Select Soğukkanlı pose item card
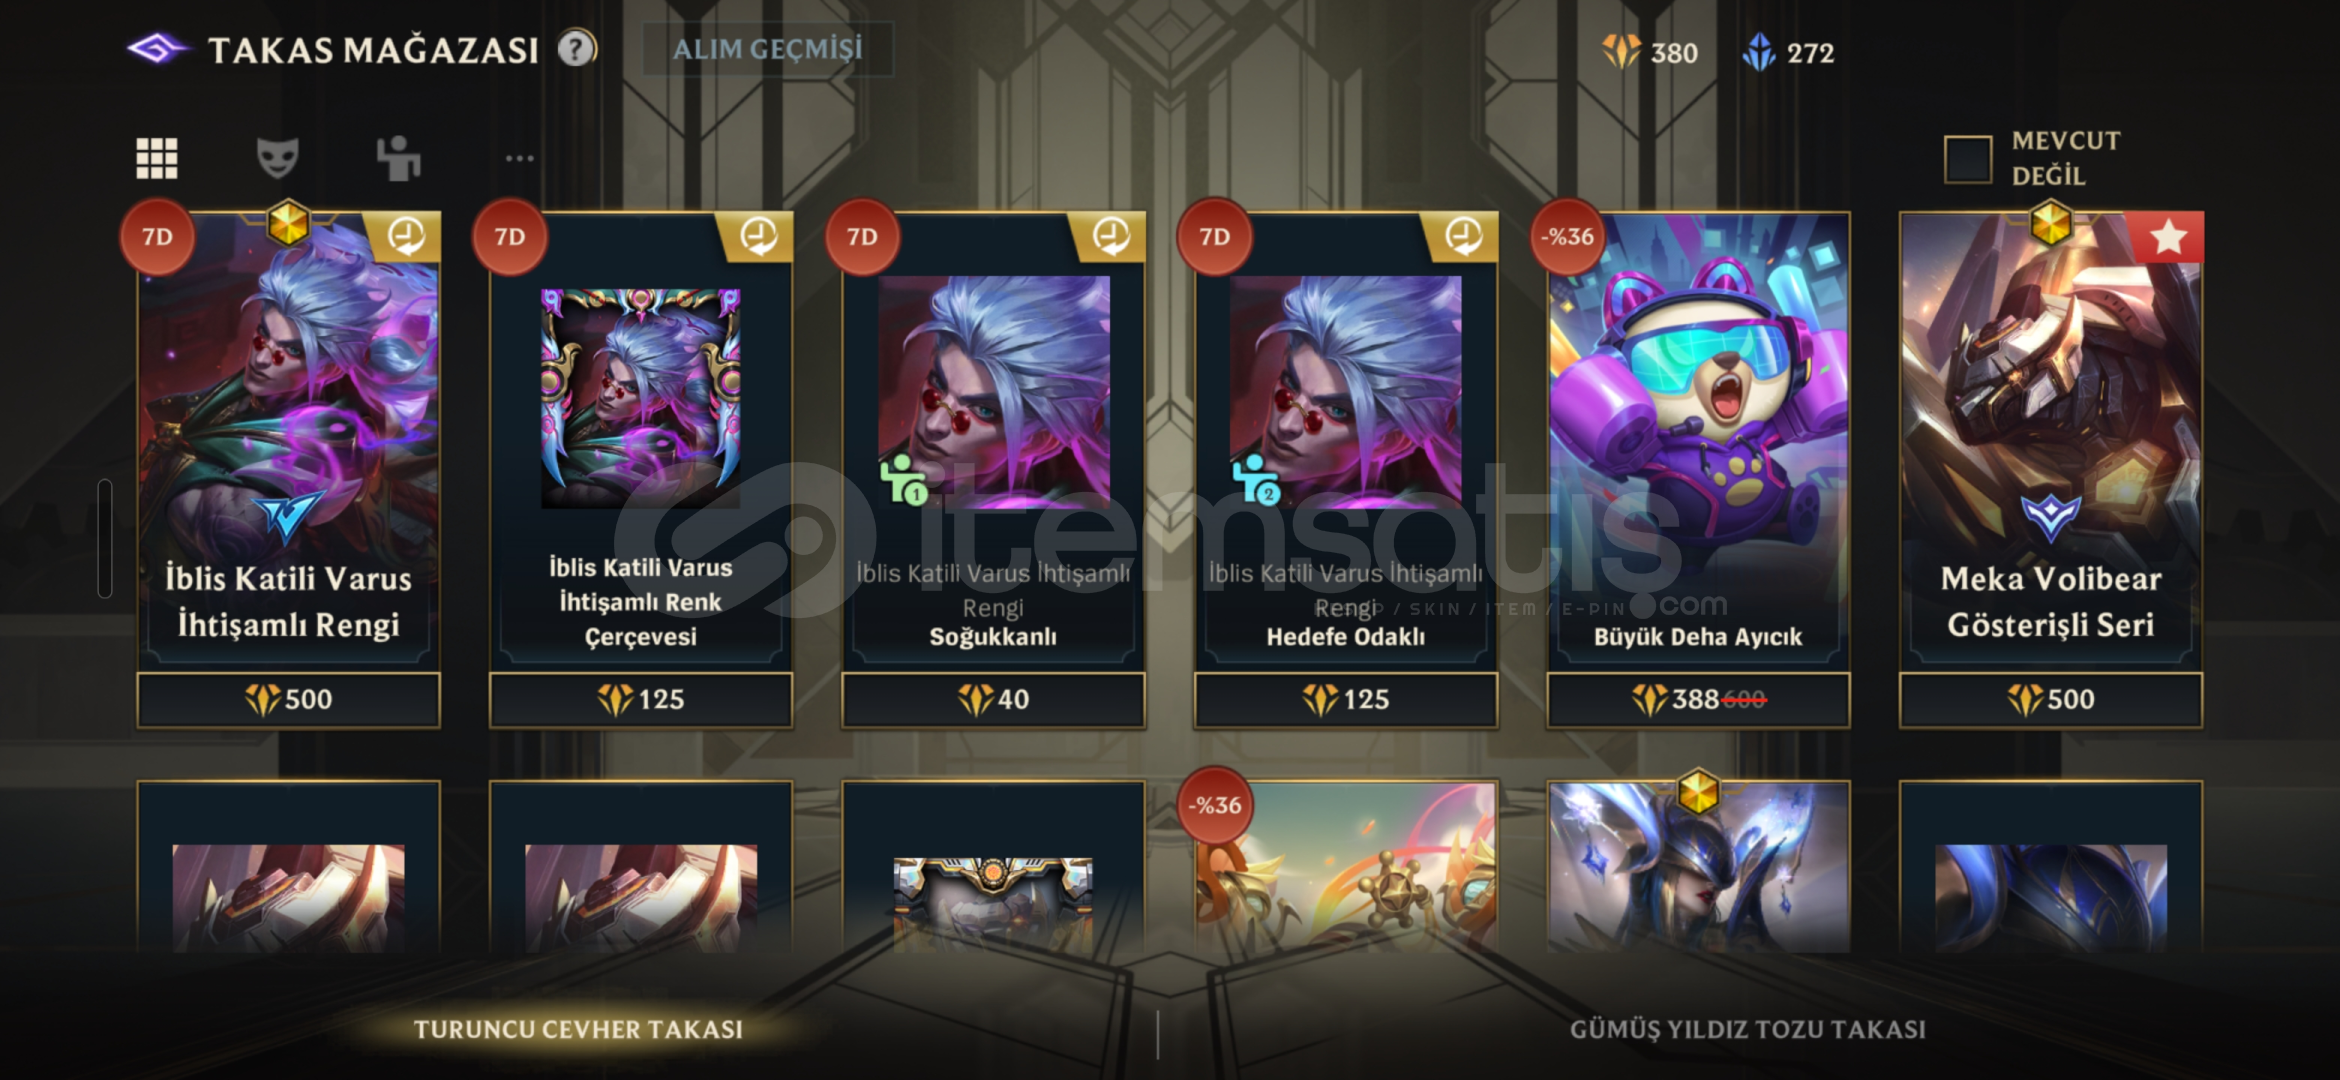 993,440
